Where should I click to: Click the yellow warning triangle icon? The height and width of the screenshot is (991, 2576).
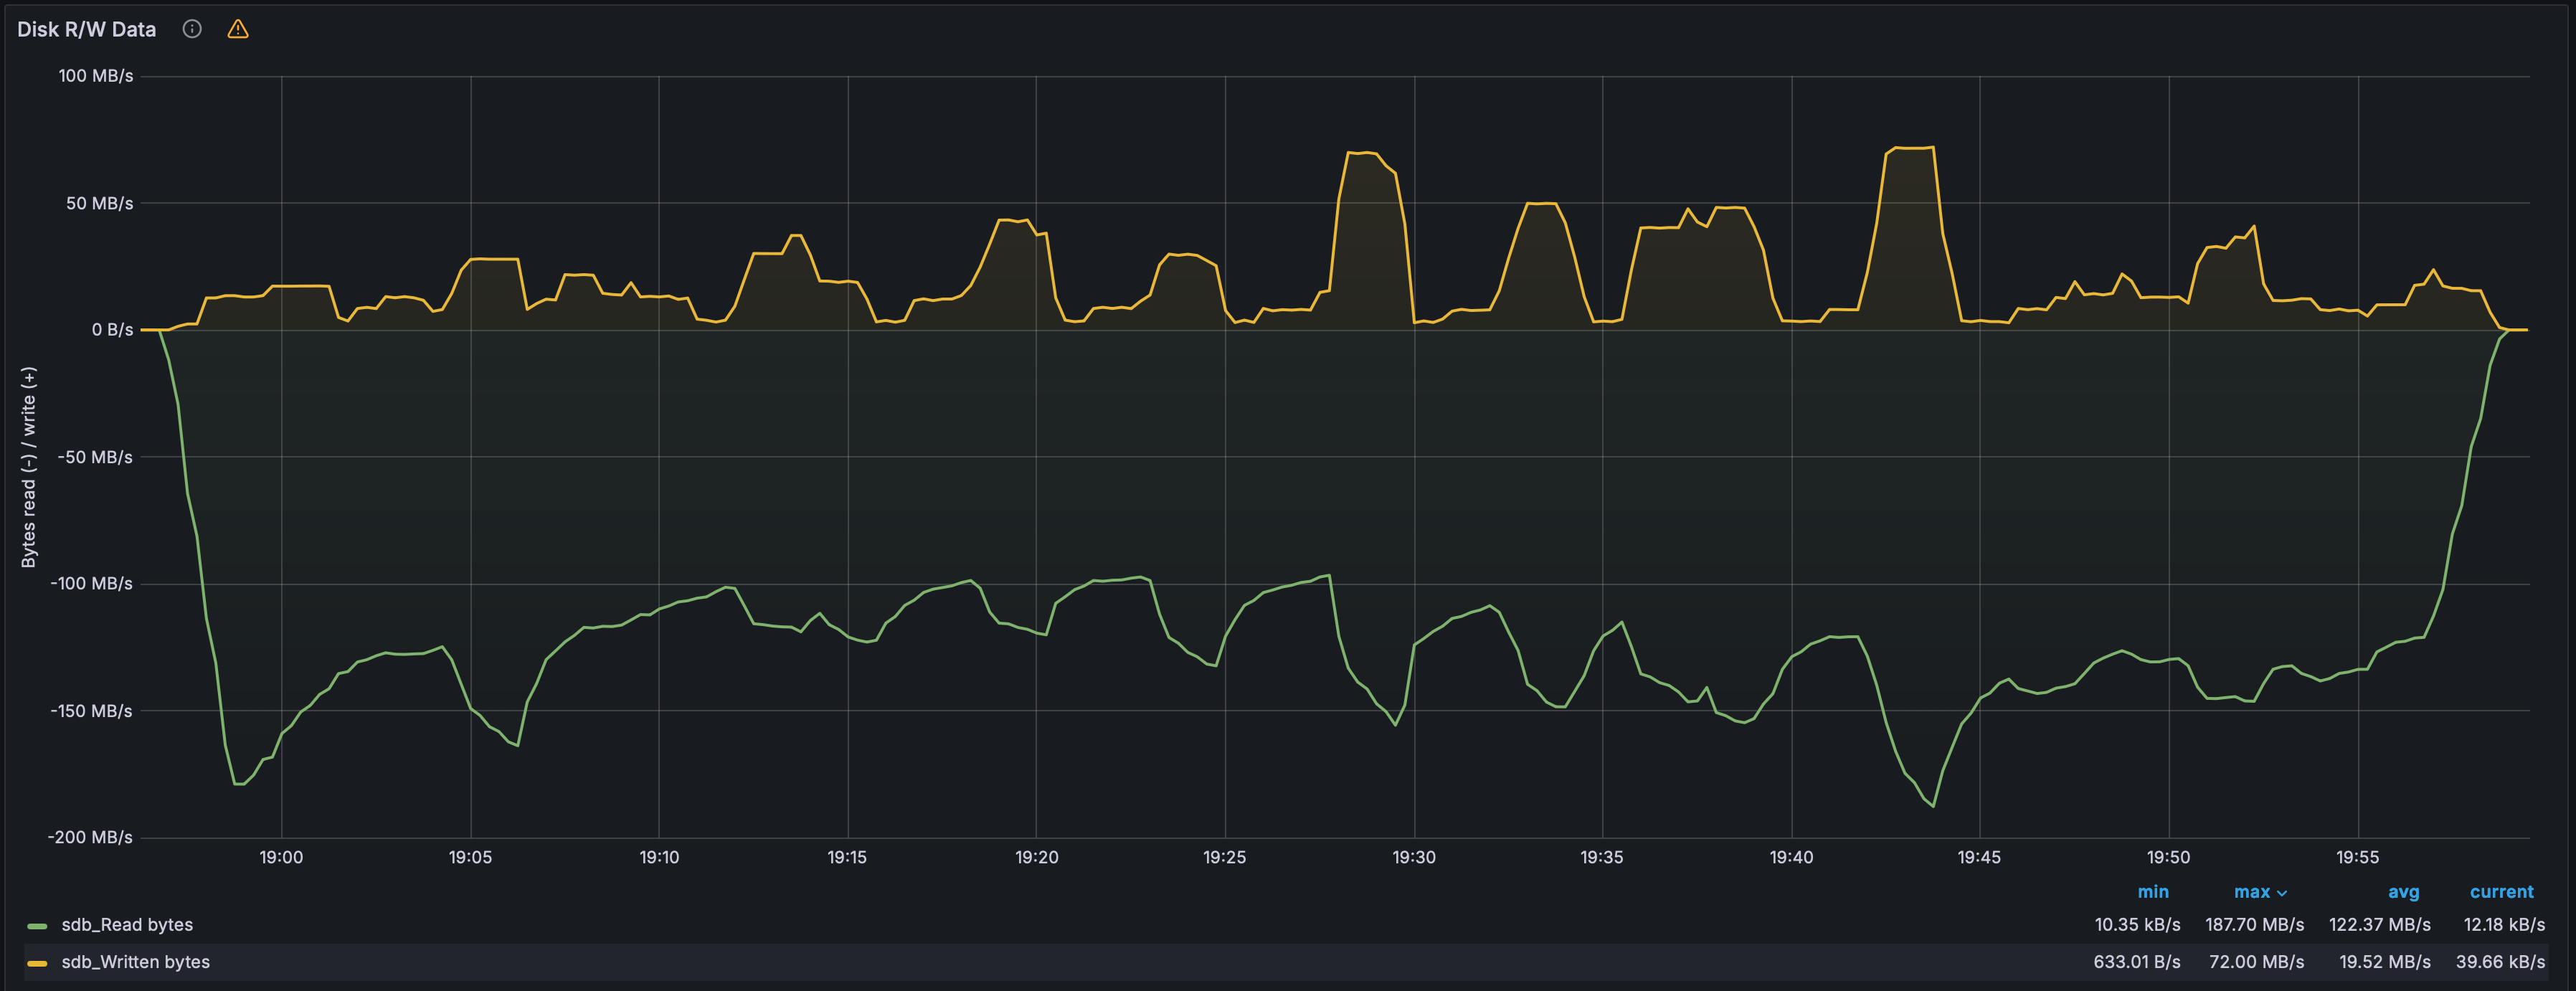tap(238, 29)
